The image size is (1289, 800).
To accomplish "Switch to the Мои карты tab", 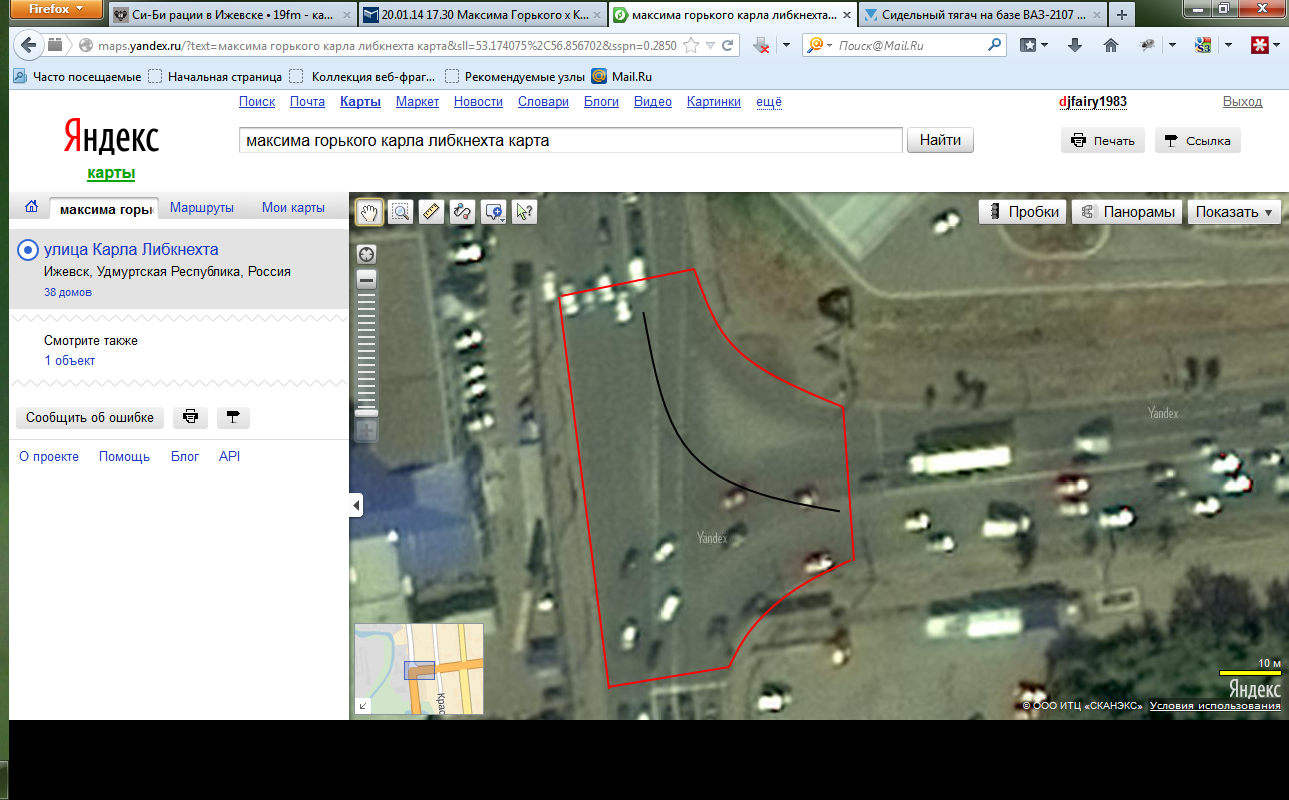I will 293,208.
